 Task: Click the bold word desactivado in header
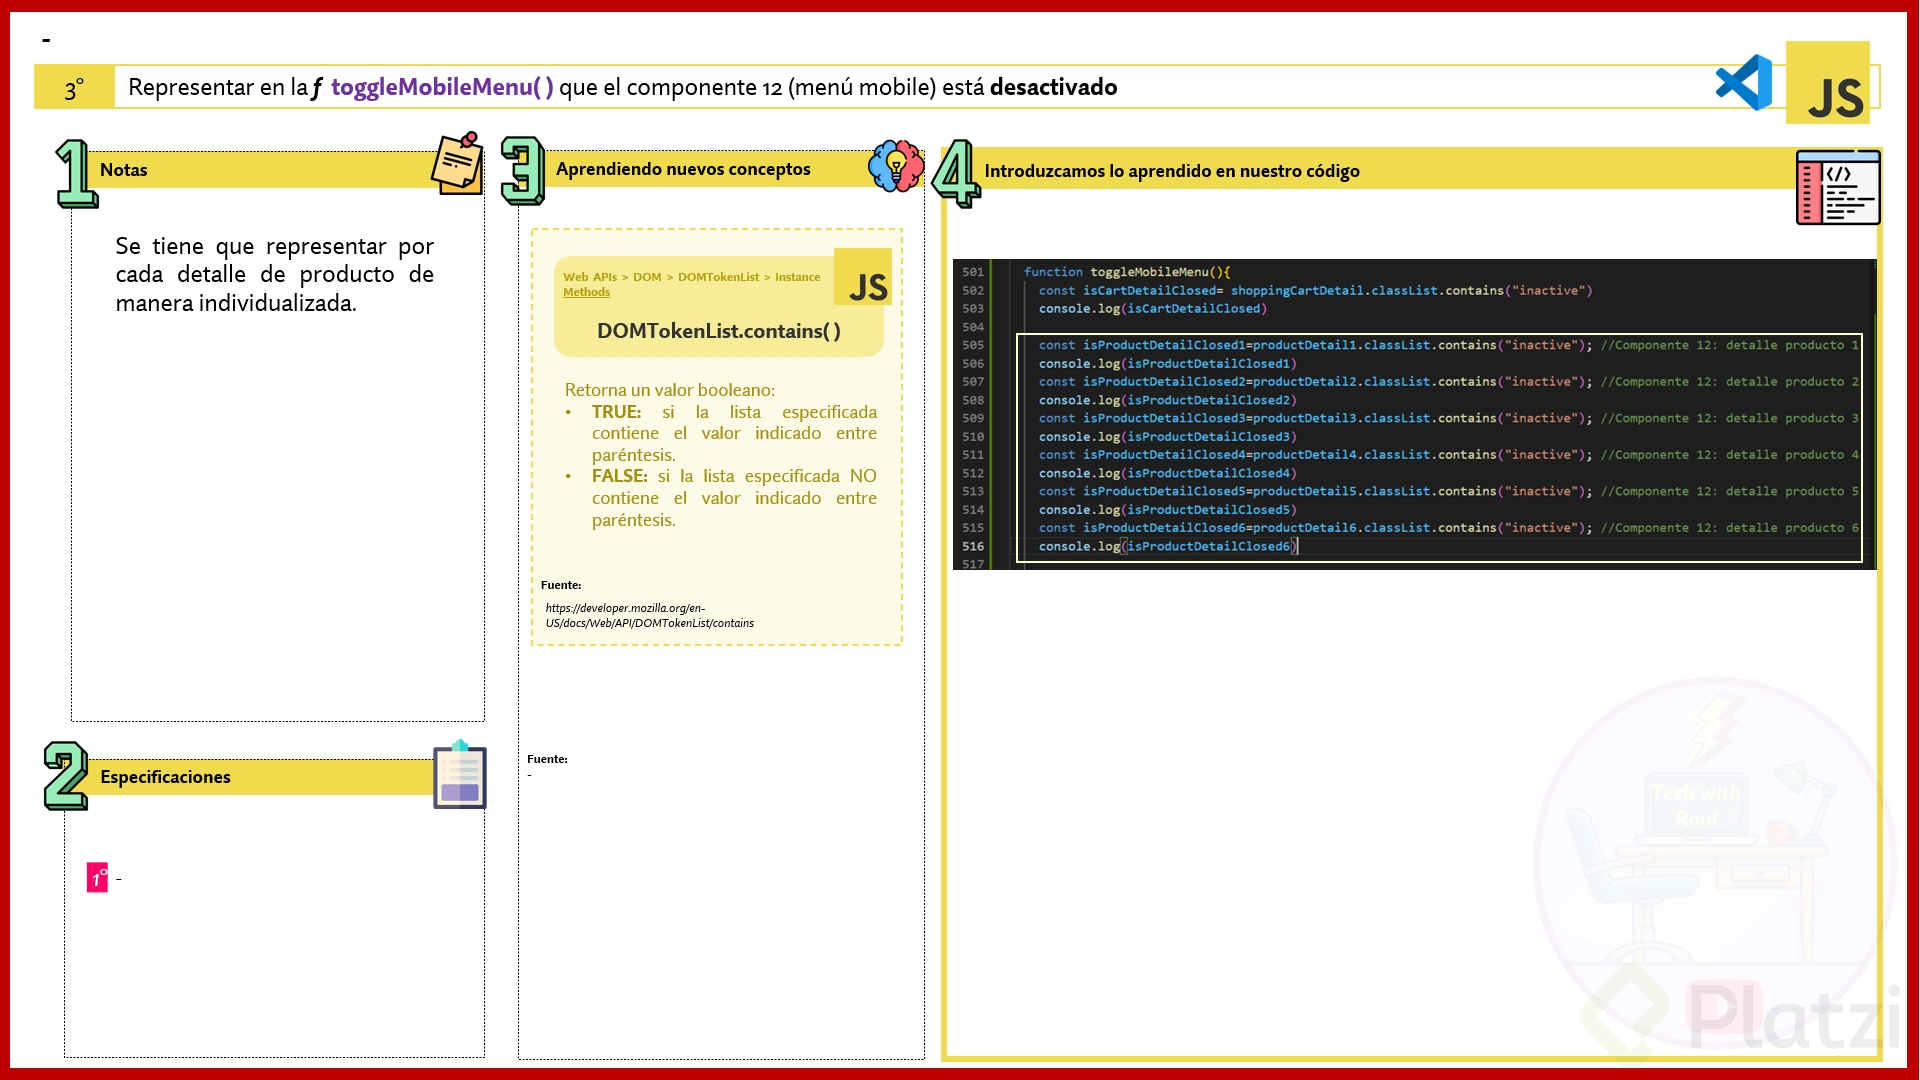click(x=1054, y=87)
